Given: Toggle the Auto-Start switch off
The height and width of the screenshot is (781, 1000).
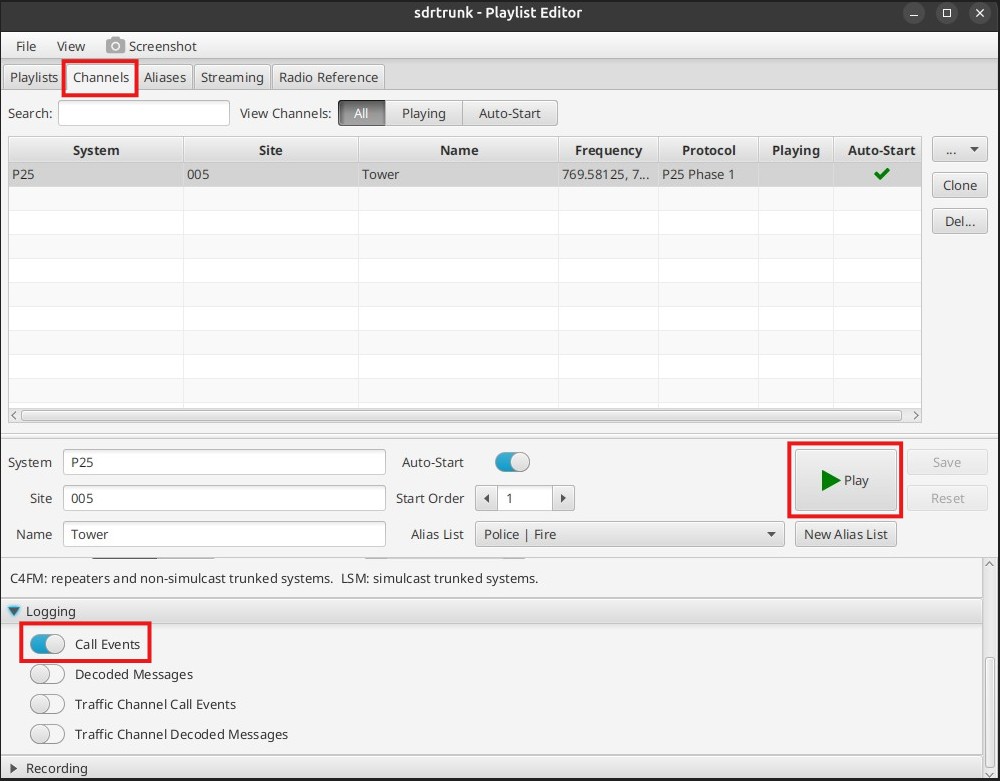Looking at the screenshot, I should point(512,462).
